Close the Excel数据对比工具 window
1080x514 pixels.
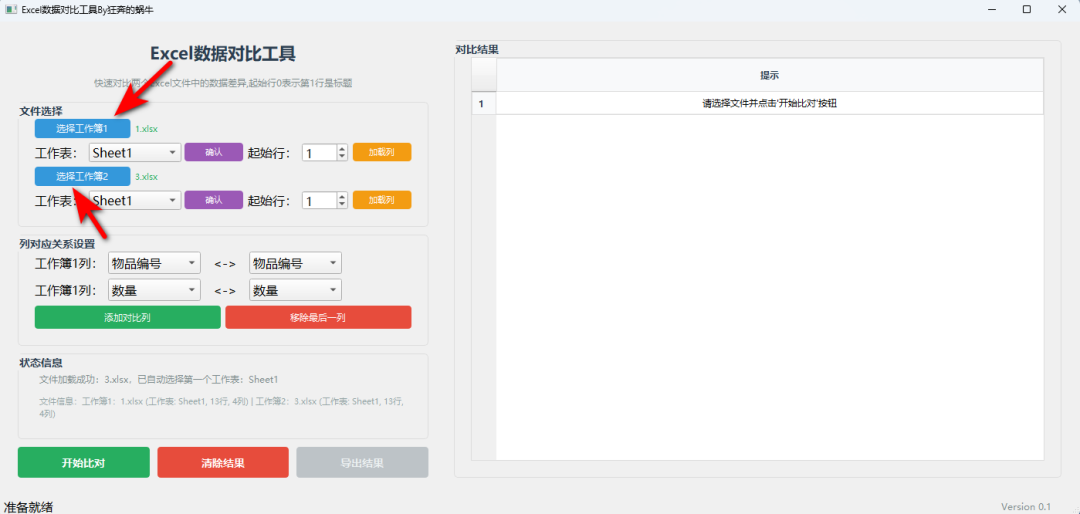point(1061,9)
